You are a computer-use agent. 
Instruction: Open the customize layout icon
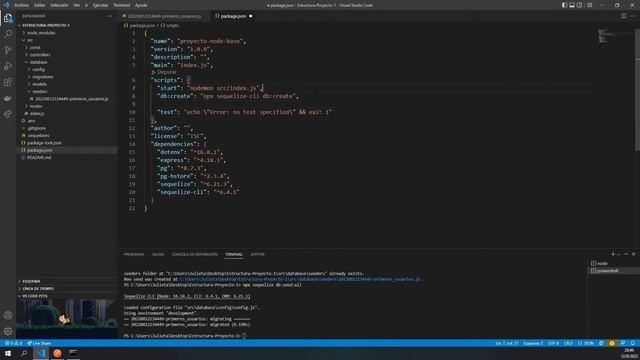tap(589, 5)
